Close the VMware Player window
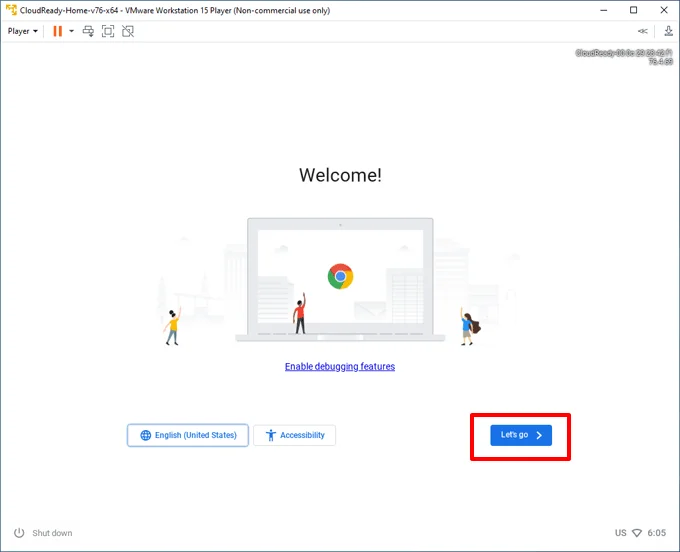This screenshot has width=680, height=552. pyautogui.click(x=664, y=10)
